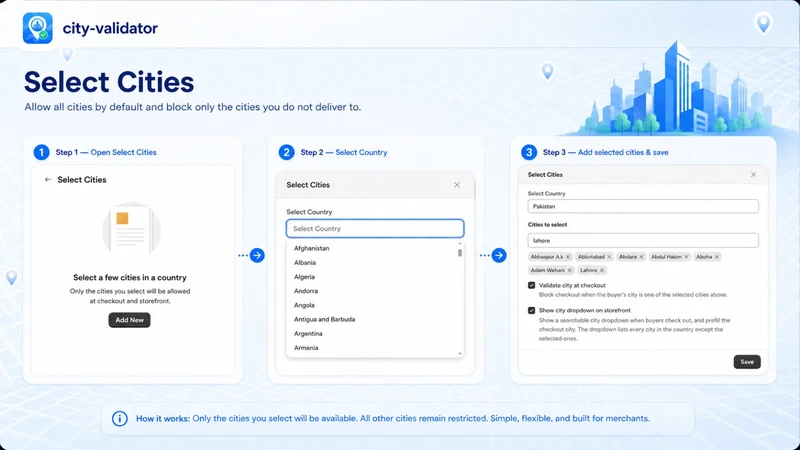Choose Albania from country list
The height and width of the screenshot is (450, 800).
[x=305, y=263]
